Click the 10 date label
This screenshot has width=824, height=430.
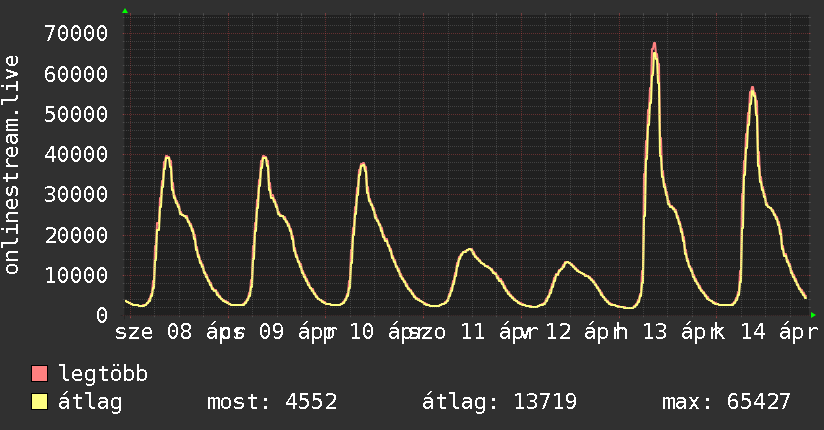point(362,332)
